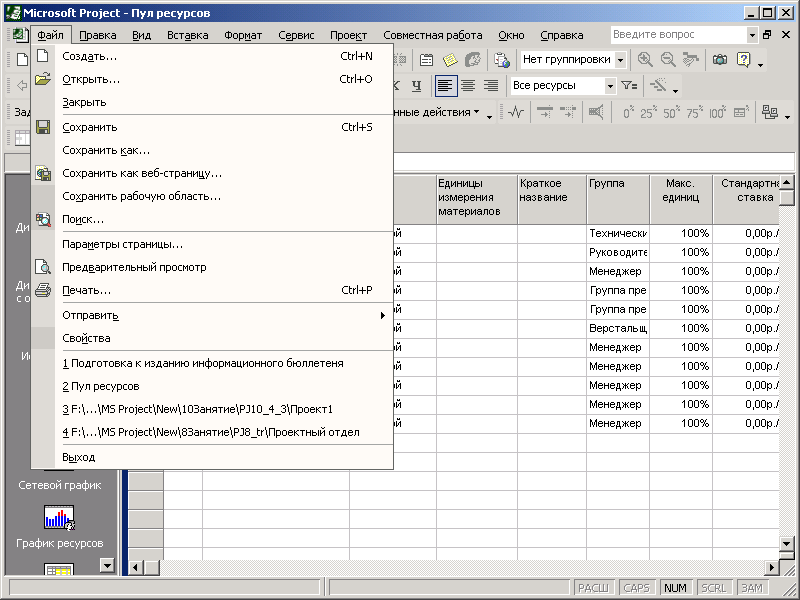This screenshot has width=800, height=600.
Task: Click the Zoom Out magnifier toolbar icon
Action: click(x=668, y=60)
